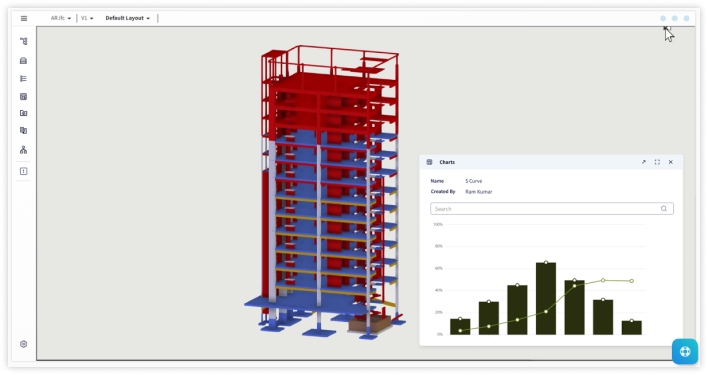Viewport: 708px width, 375px height.
Task: Open the V1 version dropdown
Action: pos(87,19)
